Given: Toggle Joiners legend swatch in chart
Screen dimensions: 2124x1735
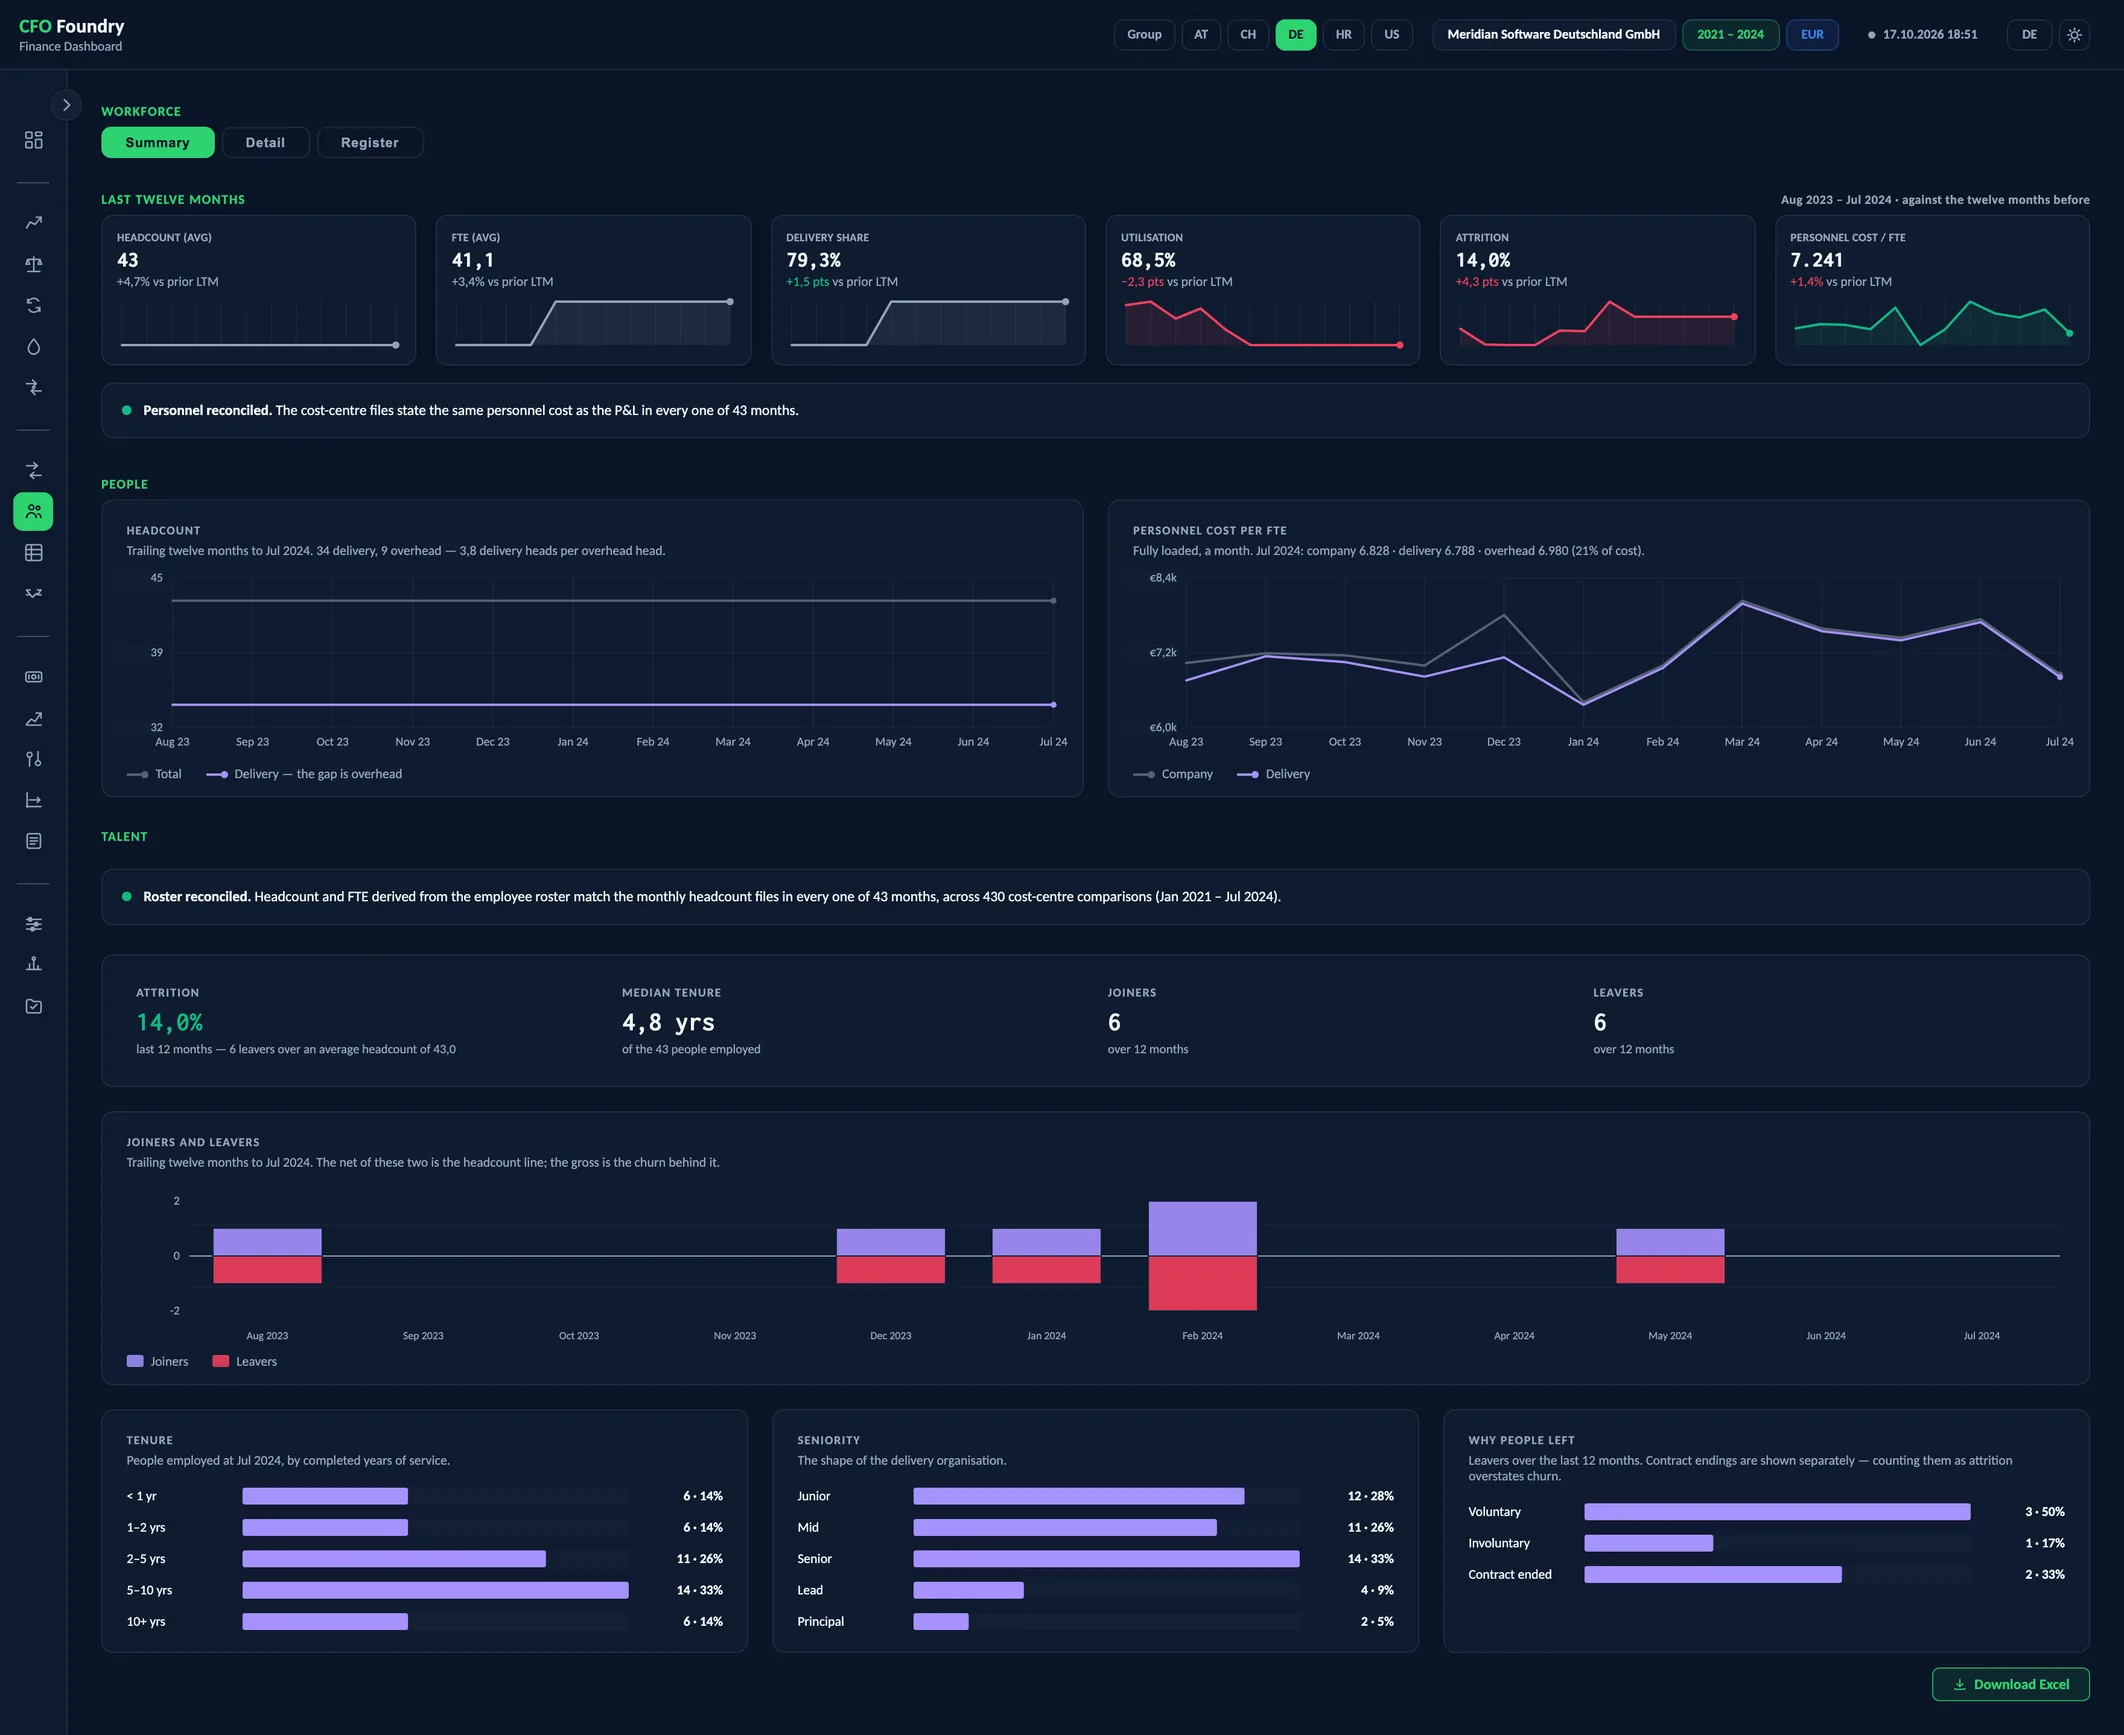Looking at the screenshot, I should click(x=135, y=1361).
